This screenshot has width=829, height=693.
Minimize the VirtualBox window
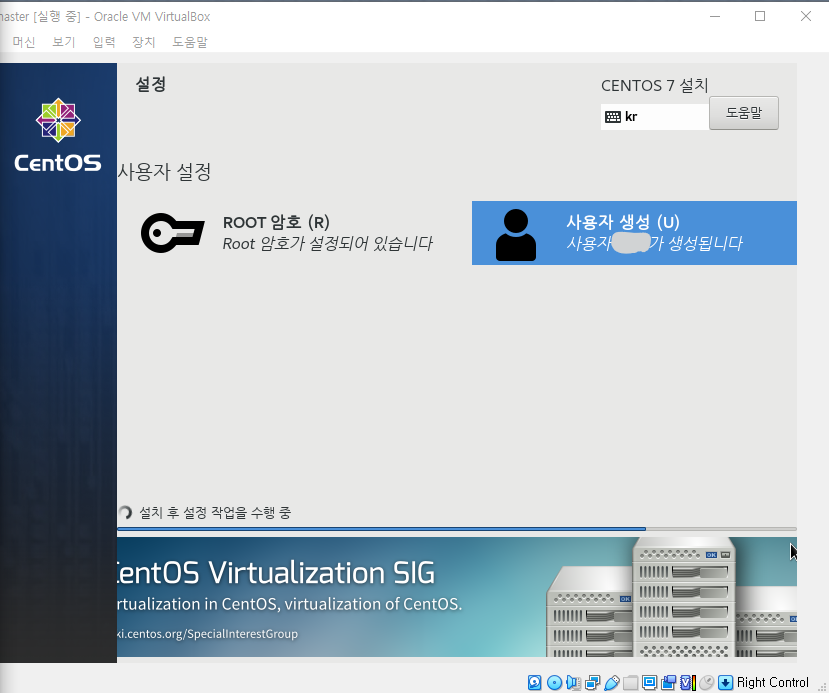pos(715,16)
